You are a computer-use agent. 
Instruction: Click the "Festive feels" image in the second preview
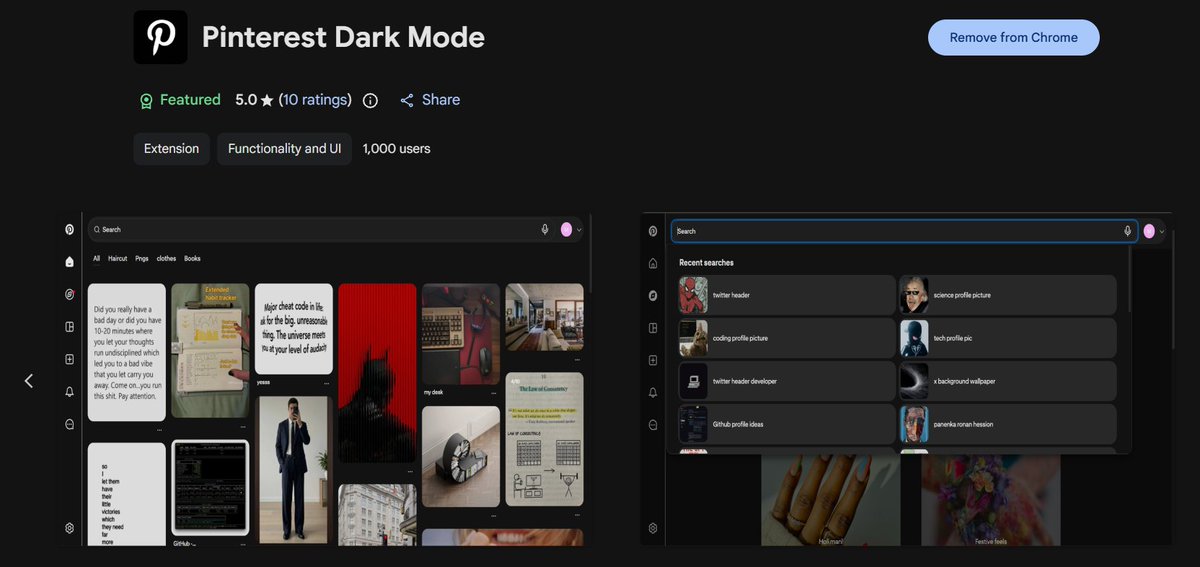pos(991,500)
